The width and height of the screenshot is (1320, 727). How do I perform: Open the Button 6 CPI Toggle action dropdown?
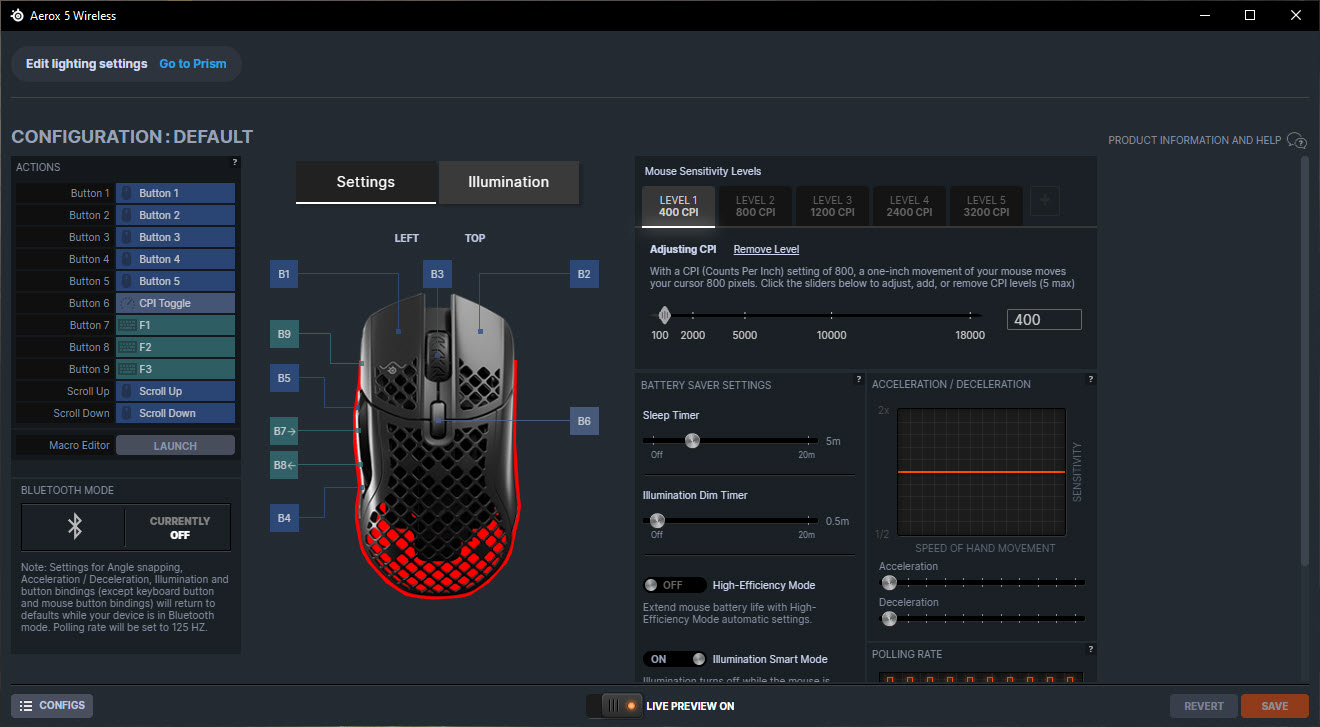[175, 303]
